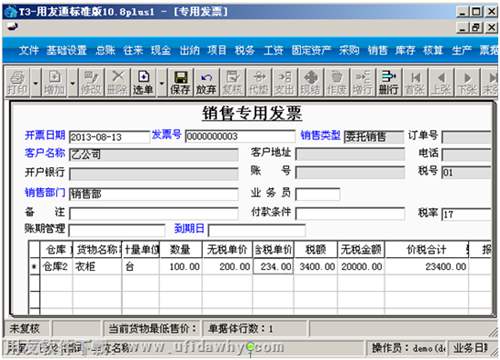
Task: Click the 税号 field showing 01
Action: coord(467,172)
